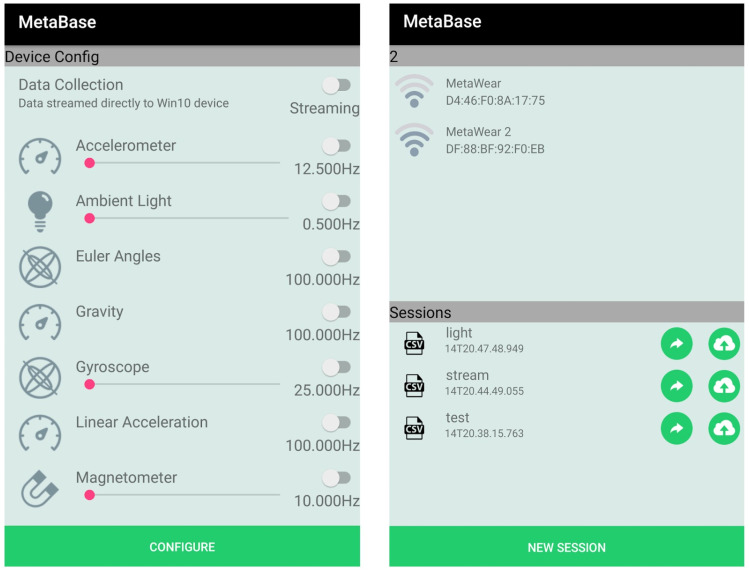This screenshot has height=571, width=749.
Task: Click the share arrow for light session
Action: pos(676,343)
